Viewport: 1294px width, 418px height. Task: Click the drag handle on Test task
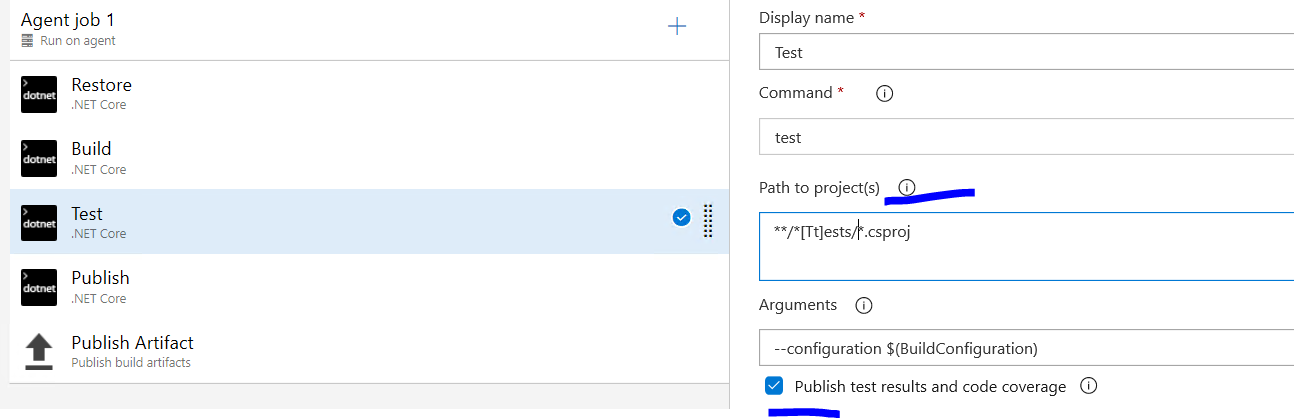point(708,220)
